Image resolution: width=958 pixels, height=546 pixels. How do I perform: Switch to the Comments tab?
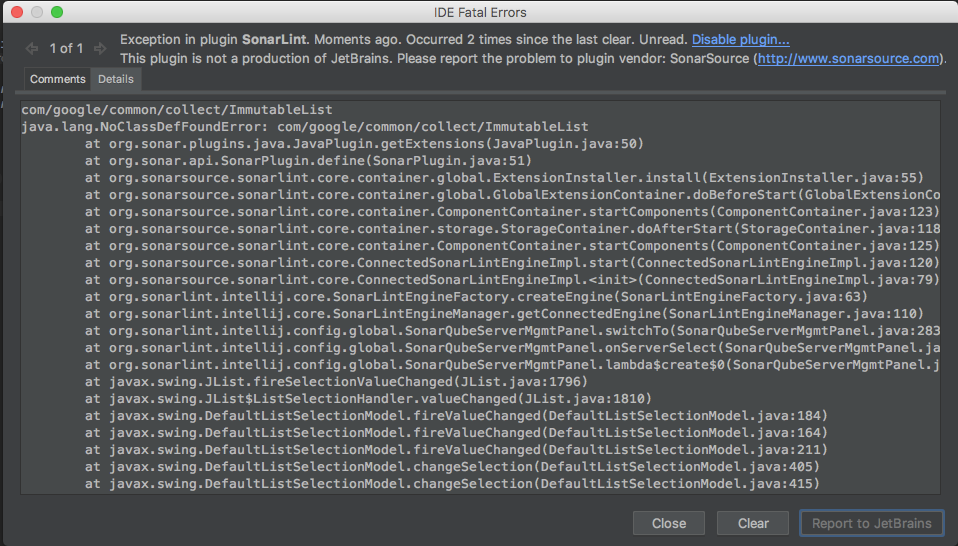57,79
